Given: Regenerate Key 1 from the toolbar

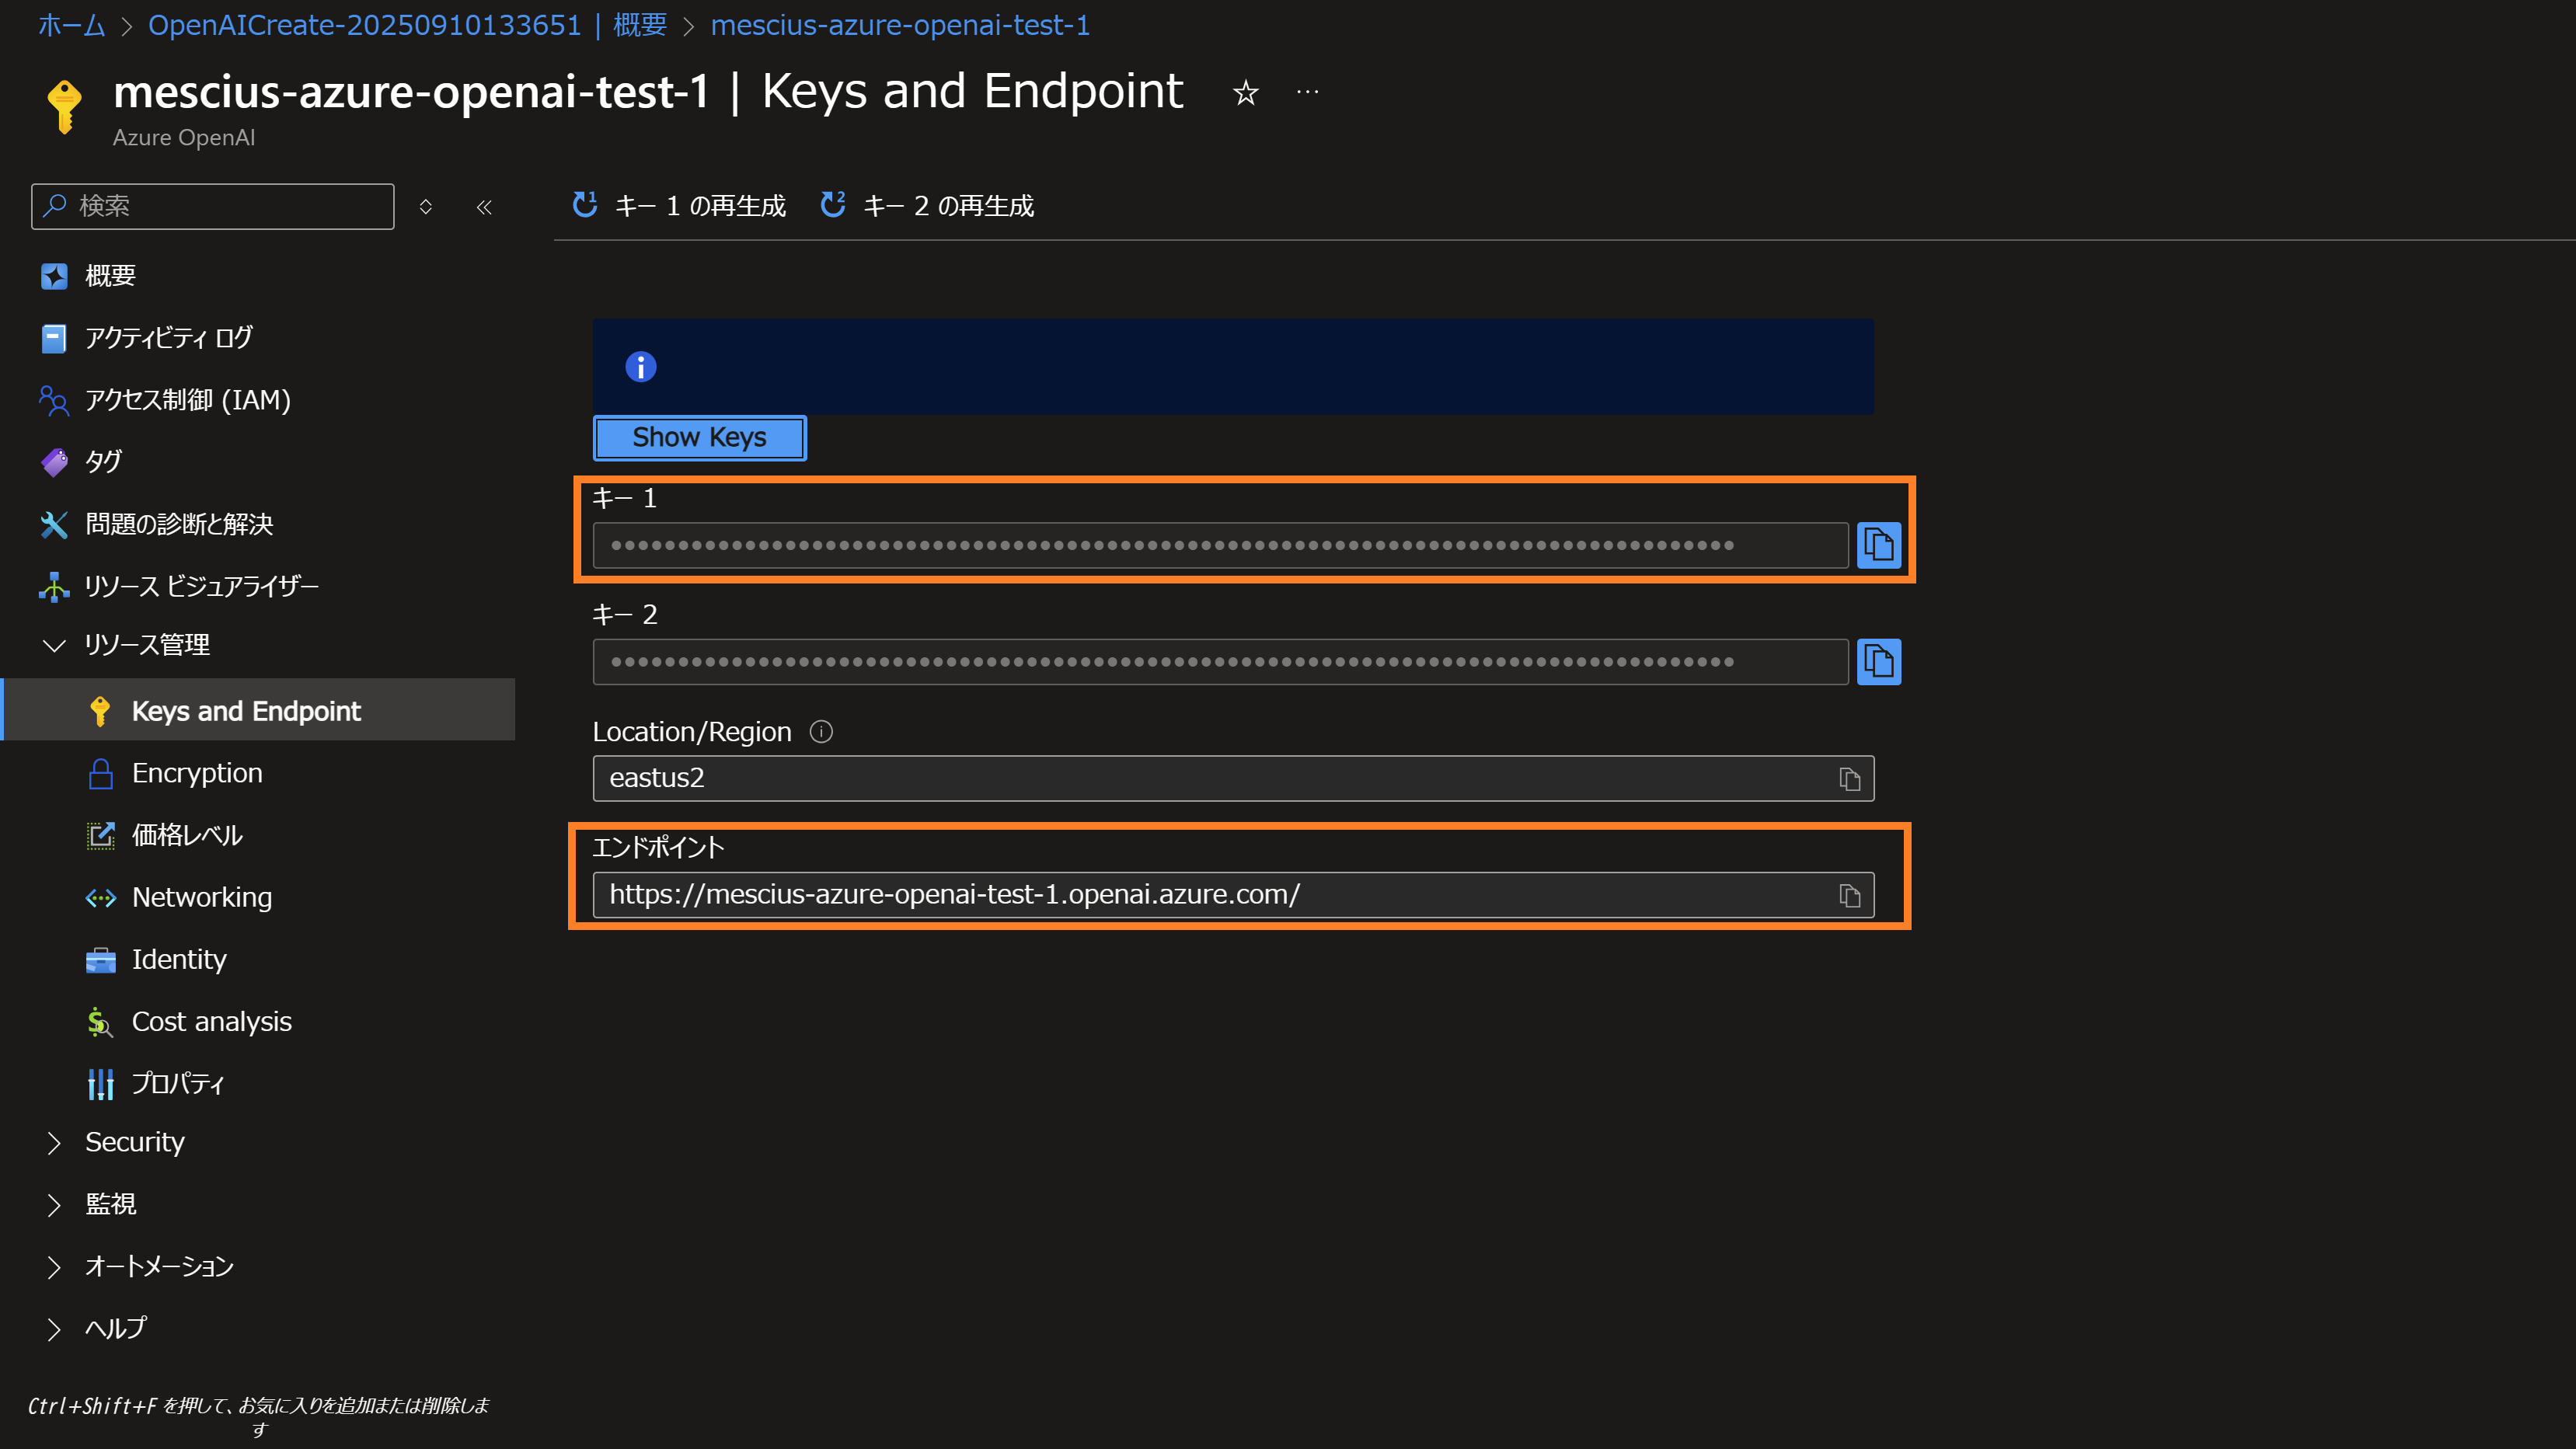Looking at the screenshot, I should pos(678,206).
